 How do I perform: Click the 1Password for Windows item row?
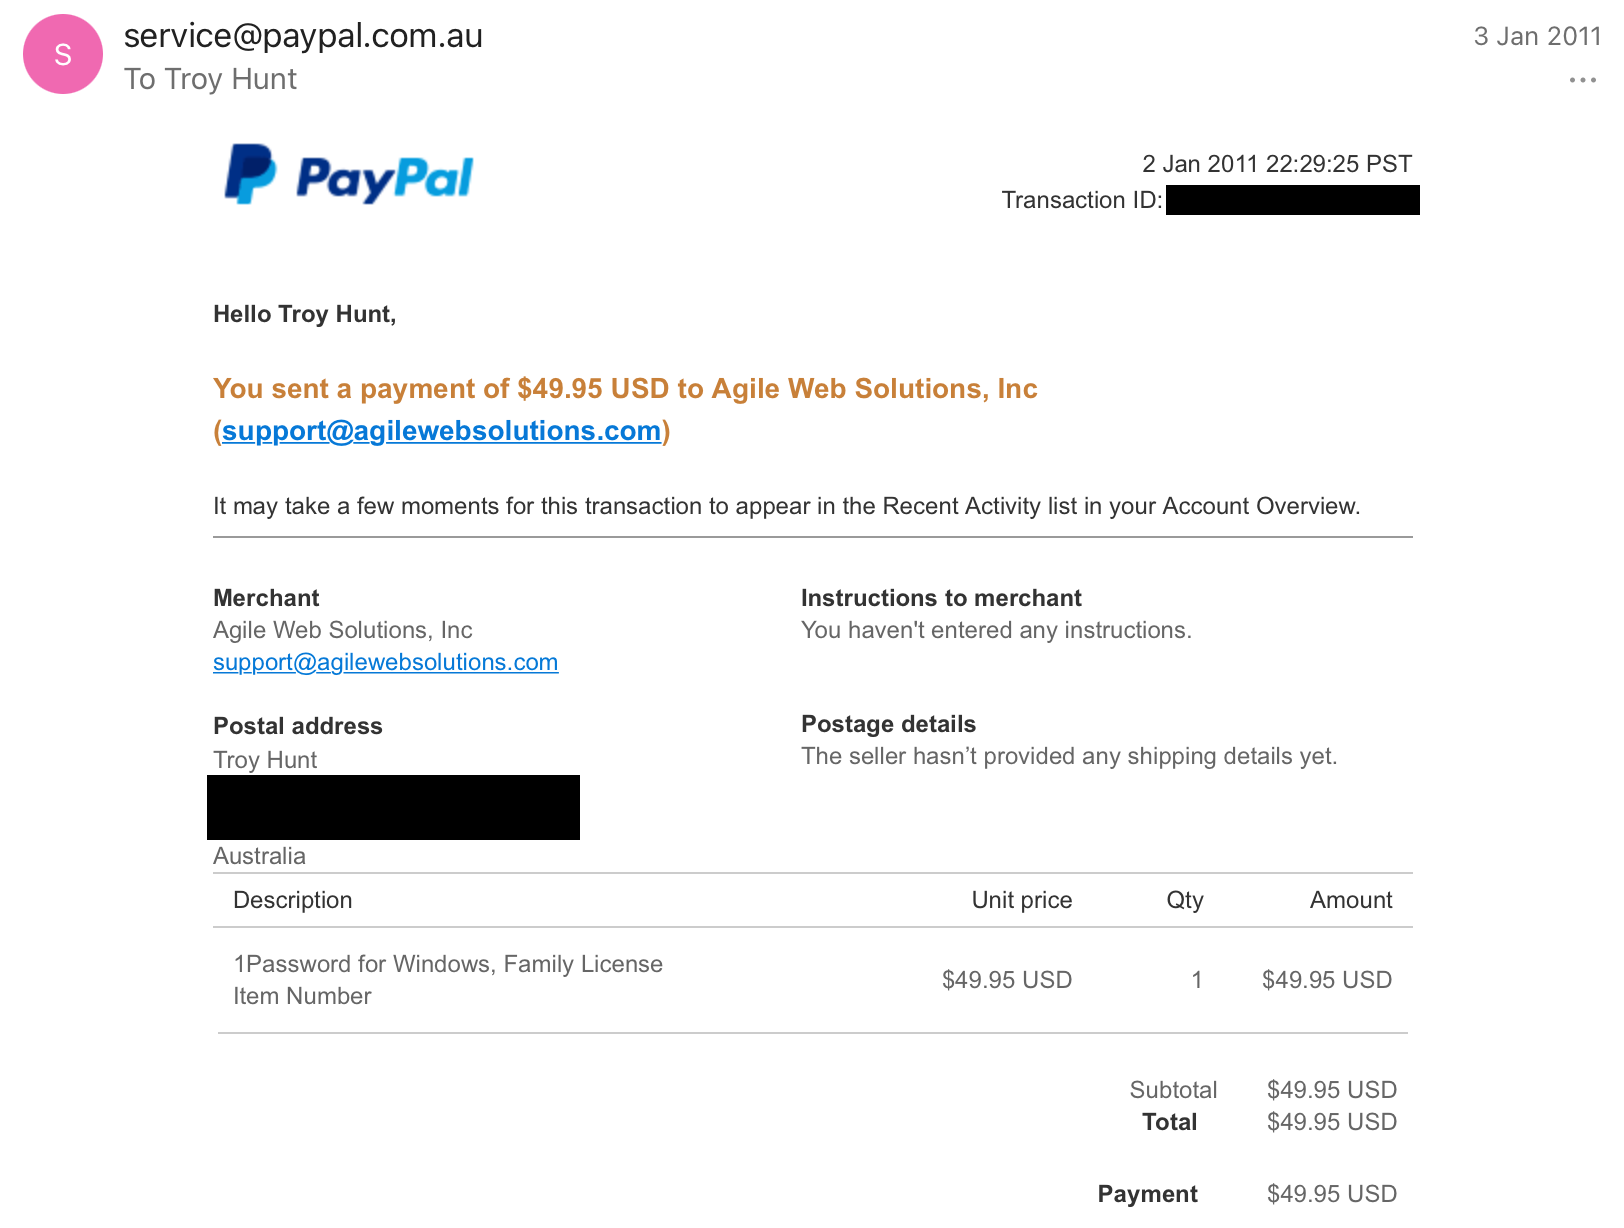(x=812, y=980)
